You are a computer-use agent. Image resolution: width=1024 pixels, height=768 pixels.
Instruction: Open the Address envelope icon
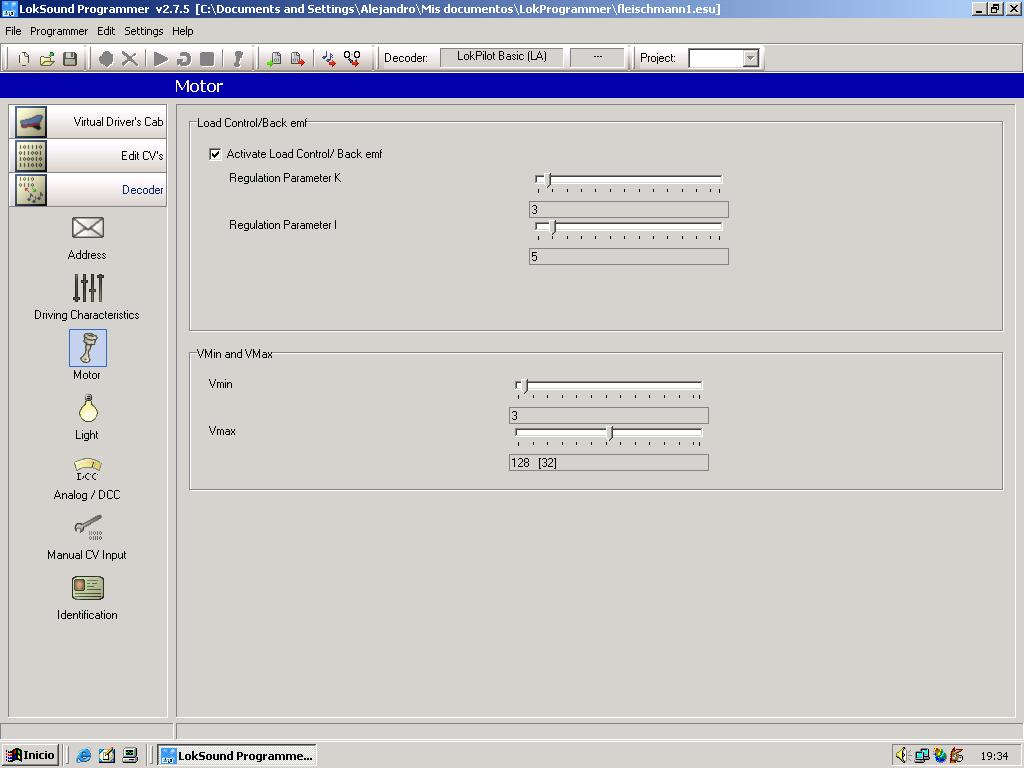coord(88,228)
